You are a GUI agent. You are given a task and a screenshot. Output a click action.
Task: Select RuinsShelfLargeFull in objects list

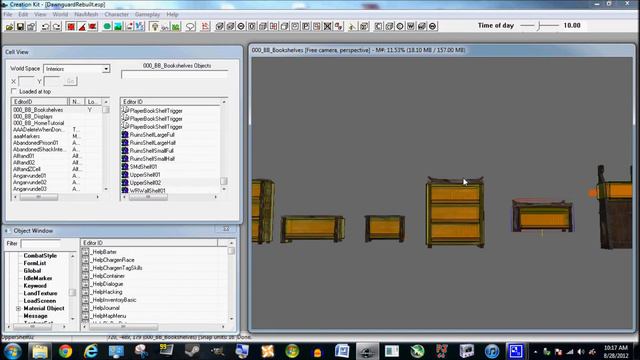coord(152,135)
